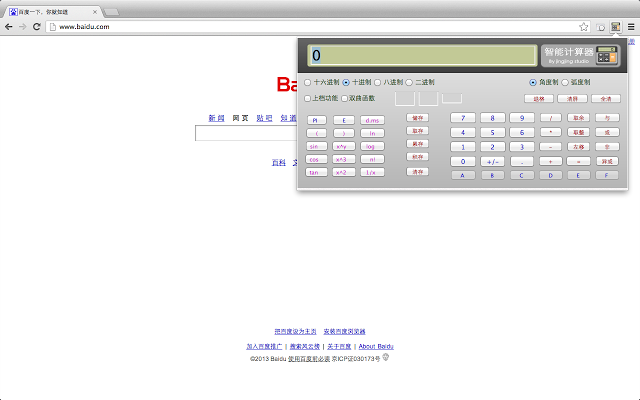
Task: Choose 角度制 degree mode
Action: [533, 82]
